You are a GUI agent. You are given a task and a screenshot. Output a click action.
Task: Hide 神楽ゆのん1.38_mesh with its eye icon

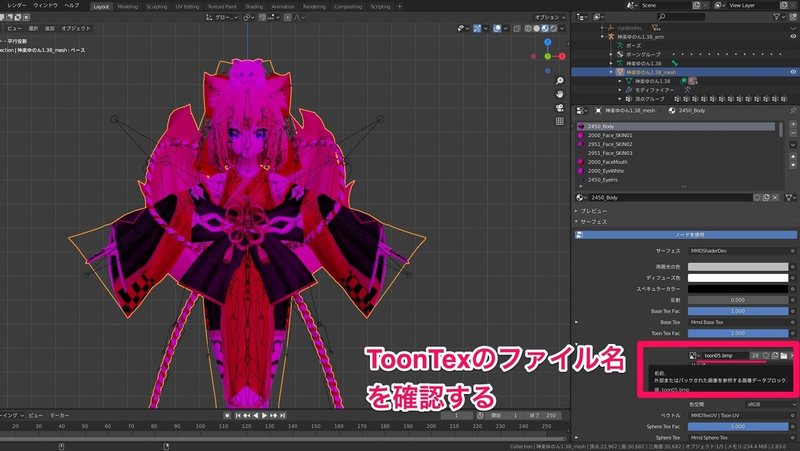[x=793, y=72]
